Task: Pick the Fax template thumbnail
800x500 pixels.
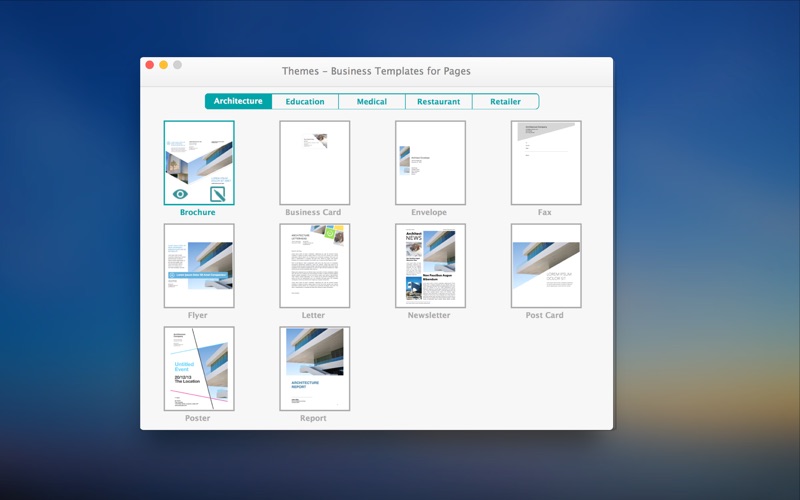Action: 546,163
